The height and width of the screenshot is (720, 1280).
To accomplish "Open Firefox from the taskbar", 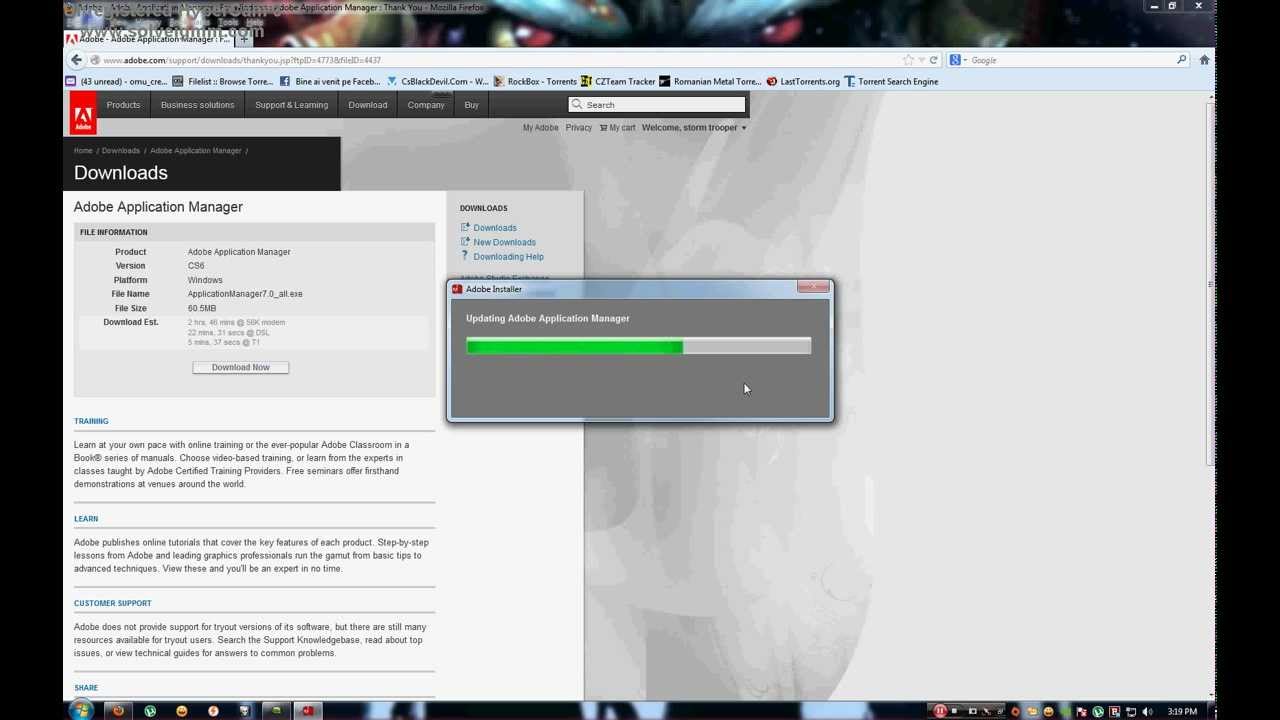I will pyautogui.click(x=117, y=711).
